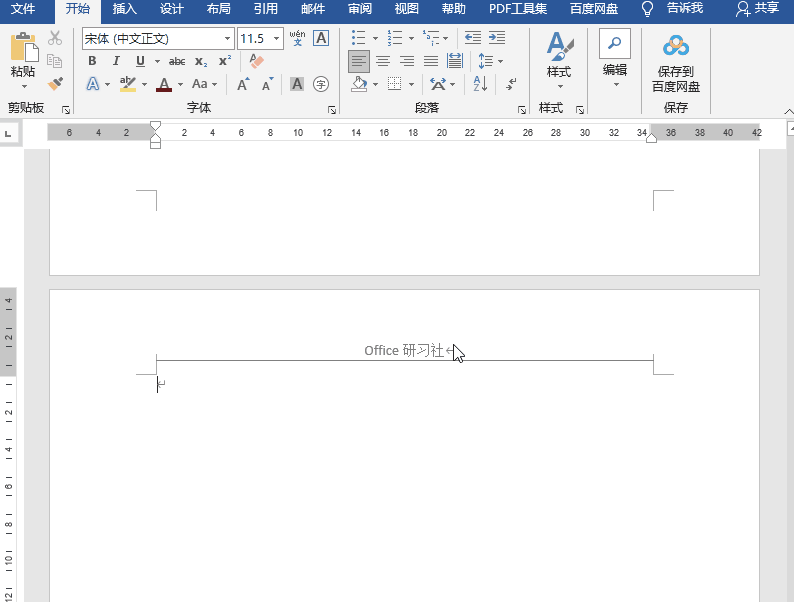This screenshot has height=602, width=794.
Task: Select the Format Painter brush
Action: point(55,84)
